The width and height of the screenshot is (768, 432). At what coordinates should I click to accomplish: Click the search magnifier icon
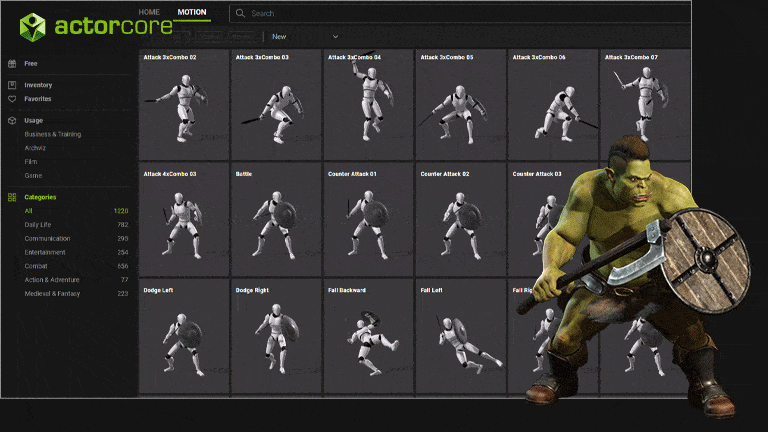(x=240, y=13)
